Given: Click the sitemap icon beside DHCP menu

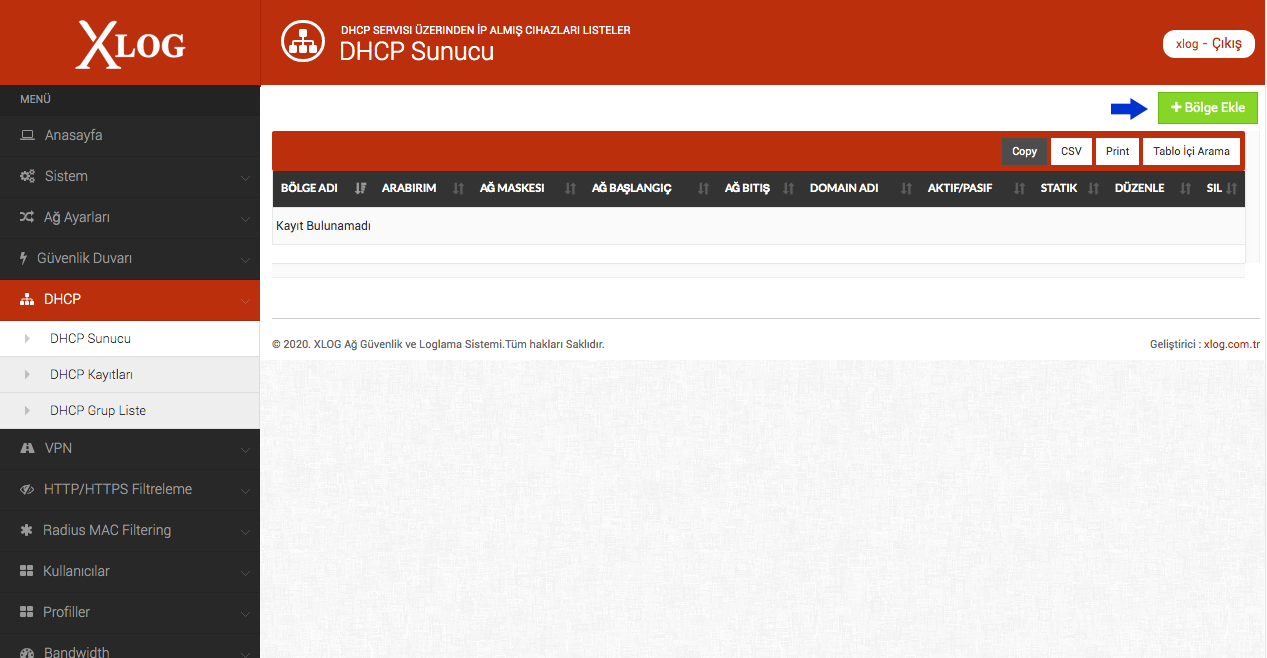Looking at the screenshot, I should pyautogui.click(x=27, y=299).
